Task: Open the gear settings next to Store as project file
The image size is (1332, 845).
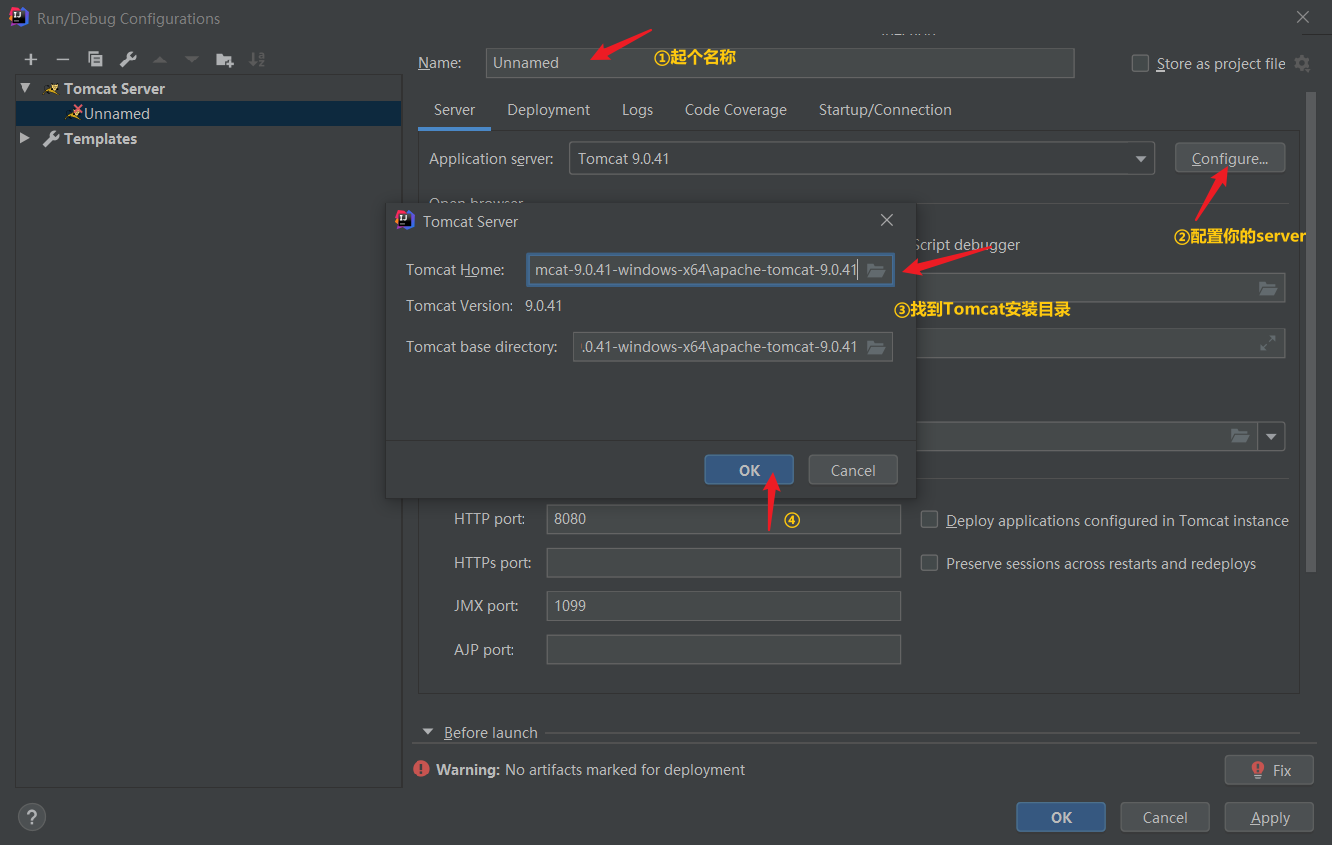Action: pos(1301,63)
